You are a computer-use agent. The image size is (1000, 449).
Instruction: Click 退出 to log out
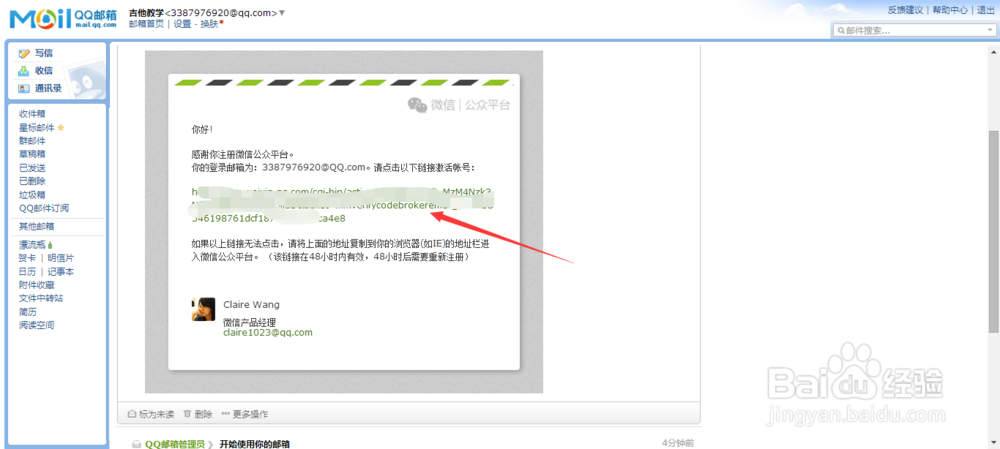[x=985, y=10]
